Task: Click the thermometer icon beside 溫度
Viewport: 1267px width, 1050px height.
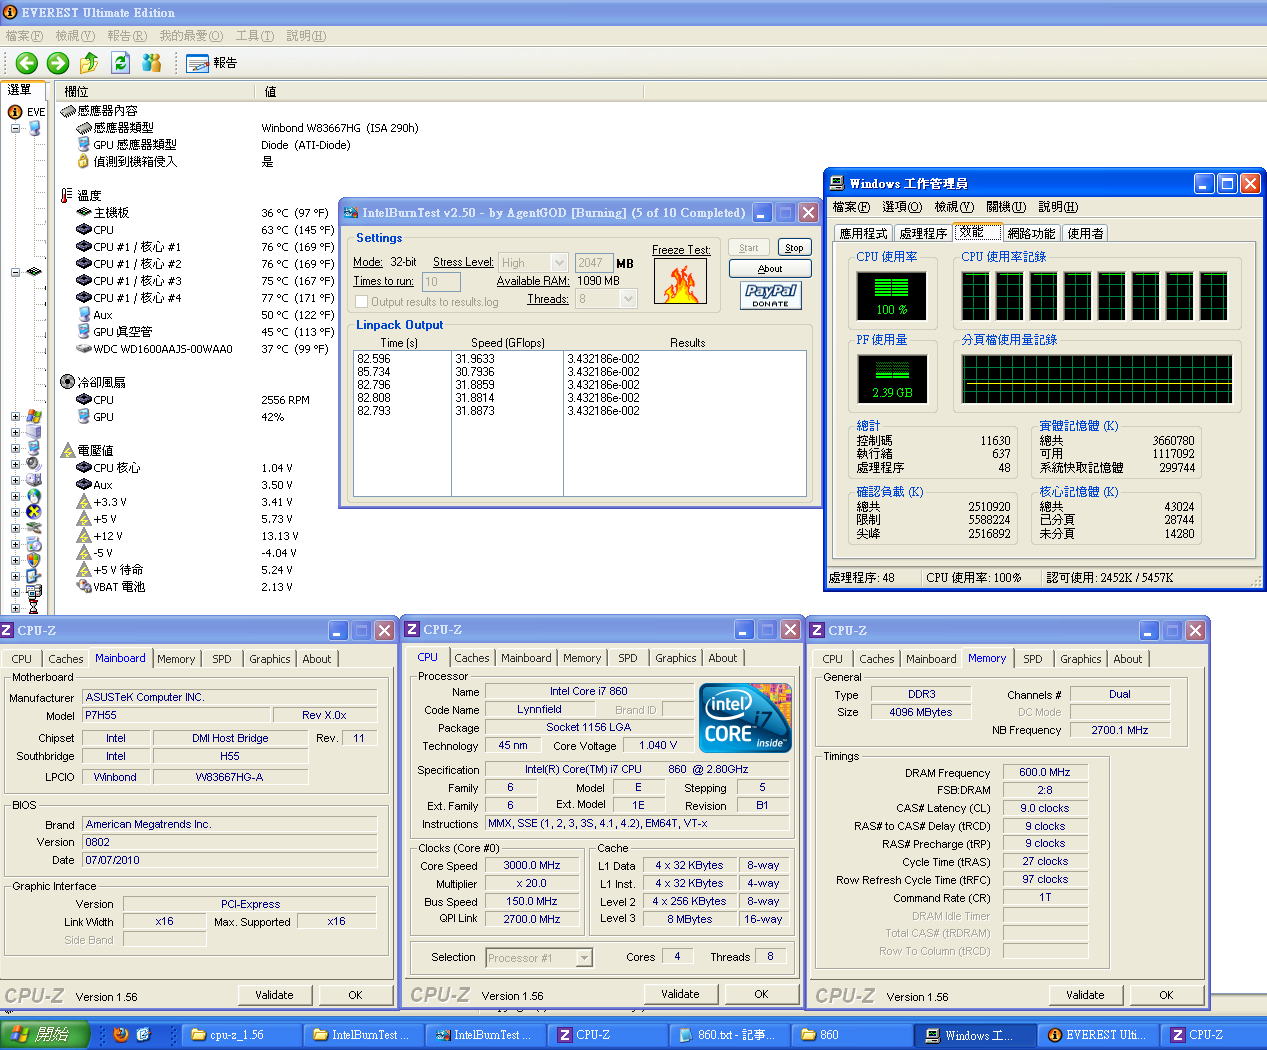Action: [x=68, y=195]
